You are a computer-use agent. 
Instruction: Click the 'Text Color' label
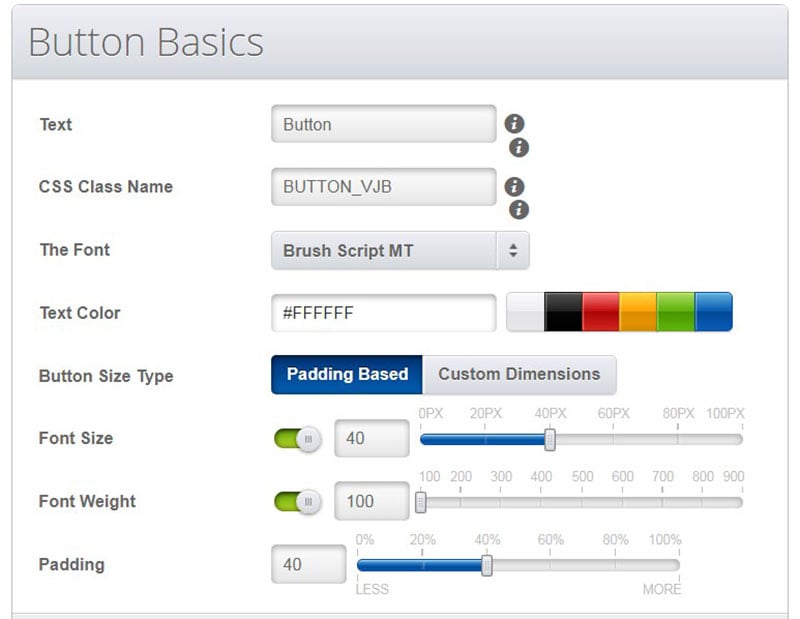[x=80, y=313]
